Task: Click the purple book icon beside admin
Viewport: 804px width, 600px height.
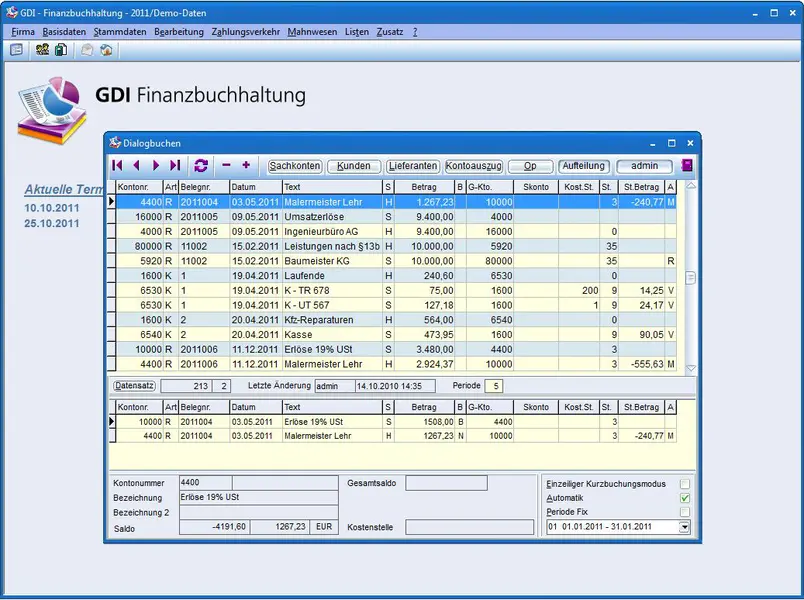Action: [687, 166]
